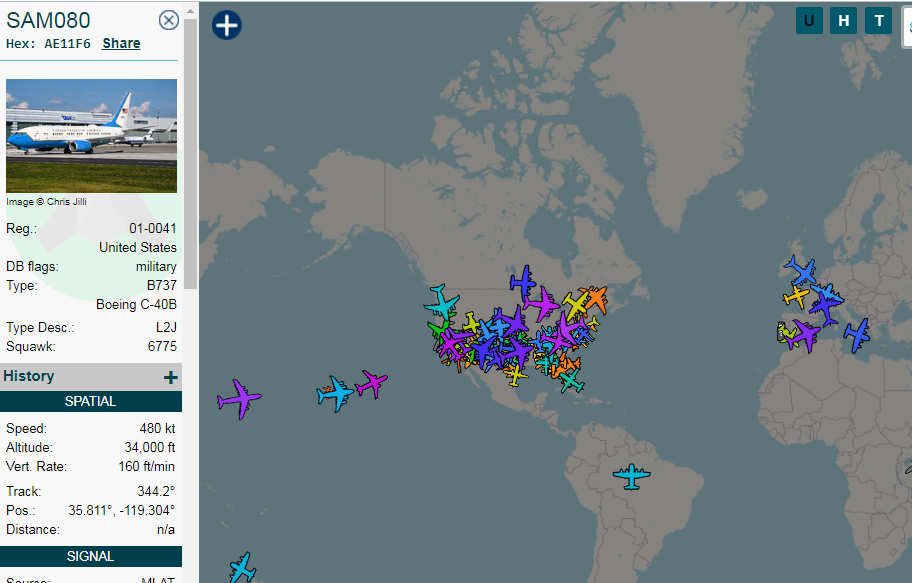Click the SAM080 callsign title
The image size is (912, 583).
[x=48, y=20]
